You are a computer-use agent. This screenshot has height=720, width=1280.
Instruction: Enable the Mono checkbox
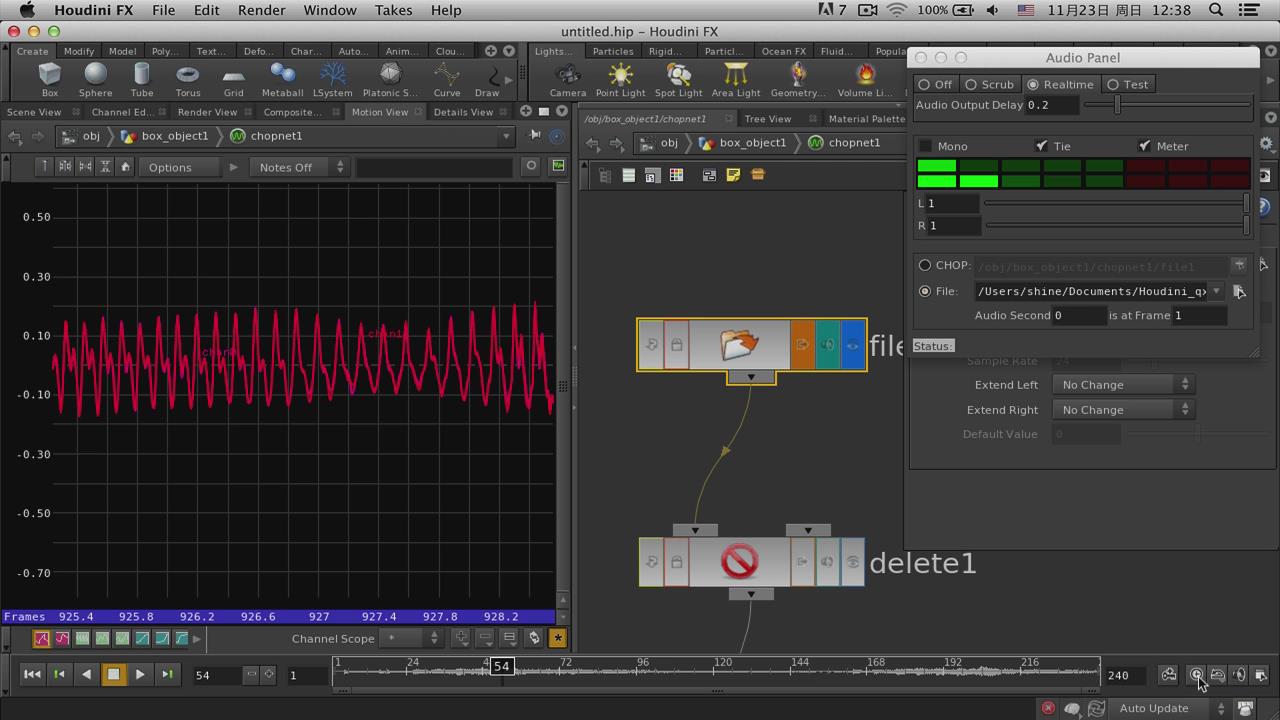925,146
